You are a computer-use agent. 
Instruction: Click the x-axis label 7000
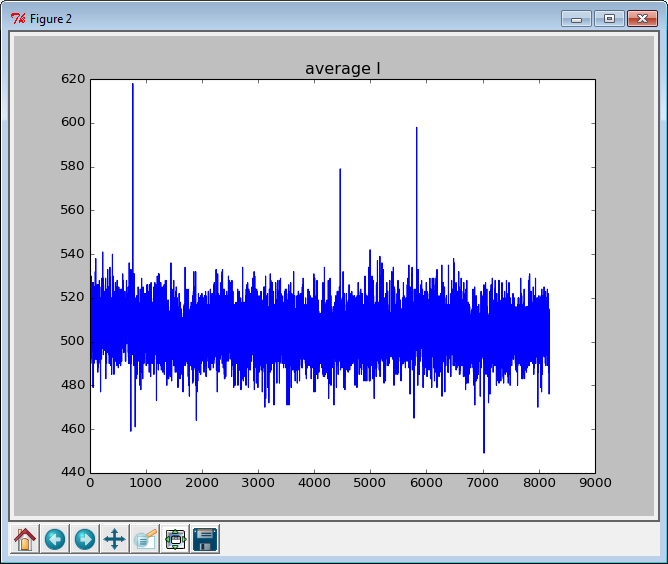483,483
